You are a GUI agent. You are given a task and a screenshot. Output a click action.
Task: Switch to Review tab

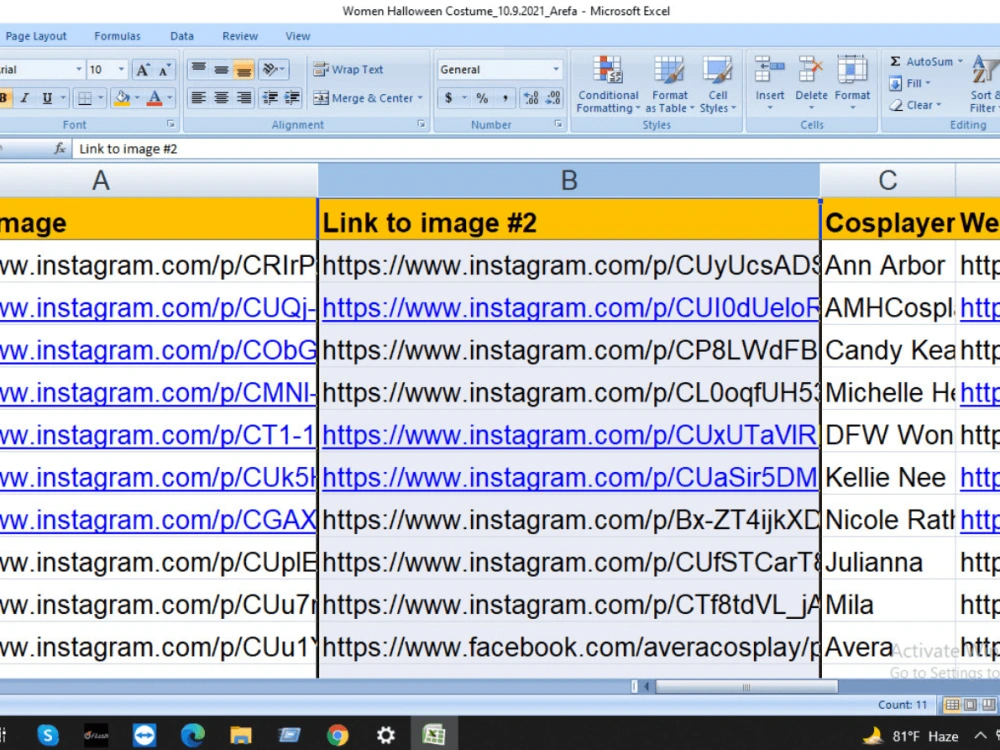(x=240, y=36)
